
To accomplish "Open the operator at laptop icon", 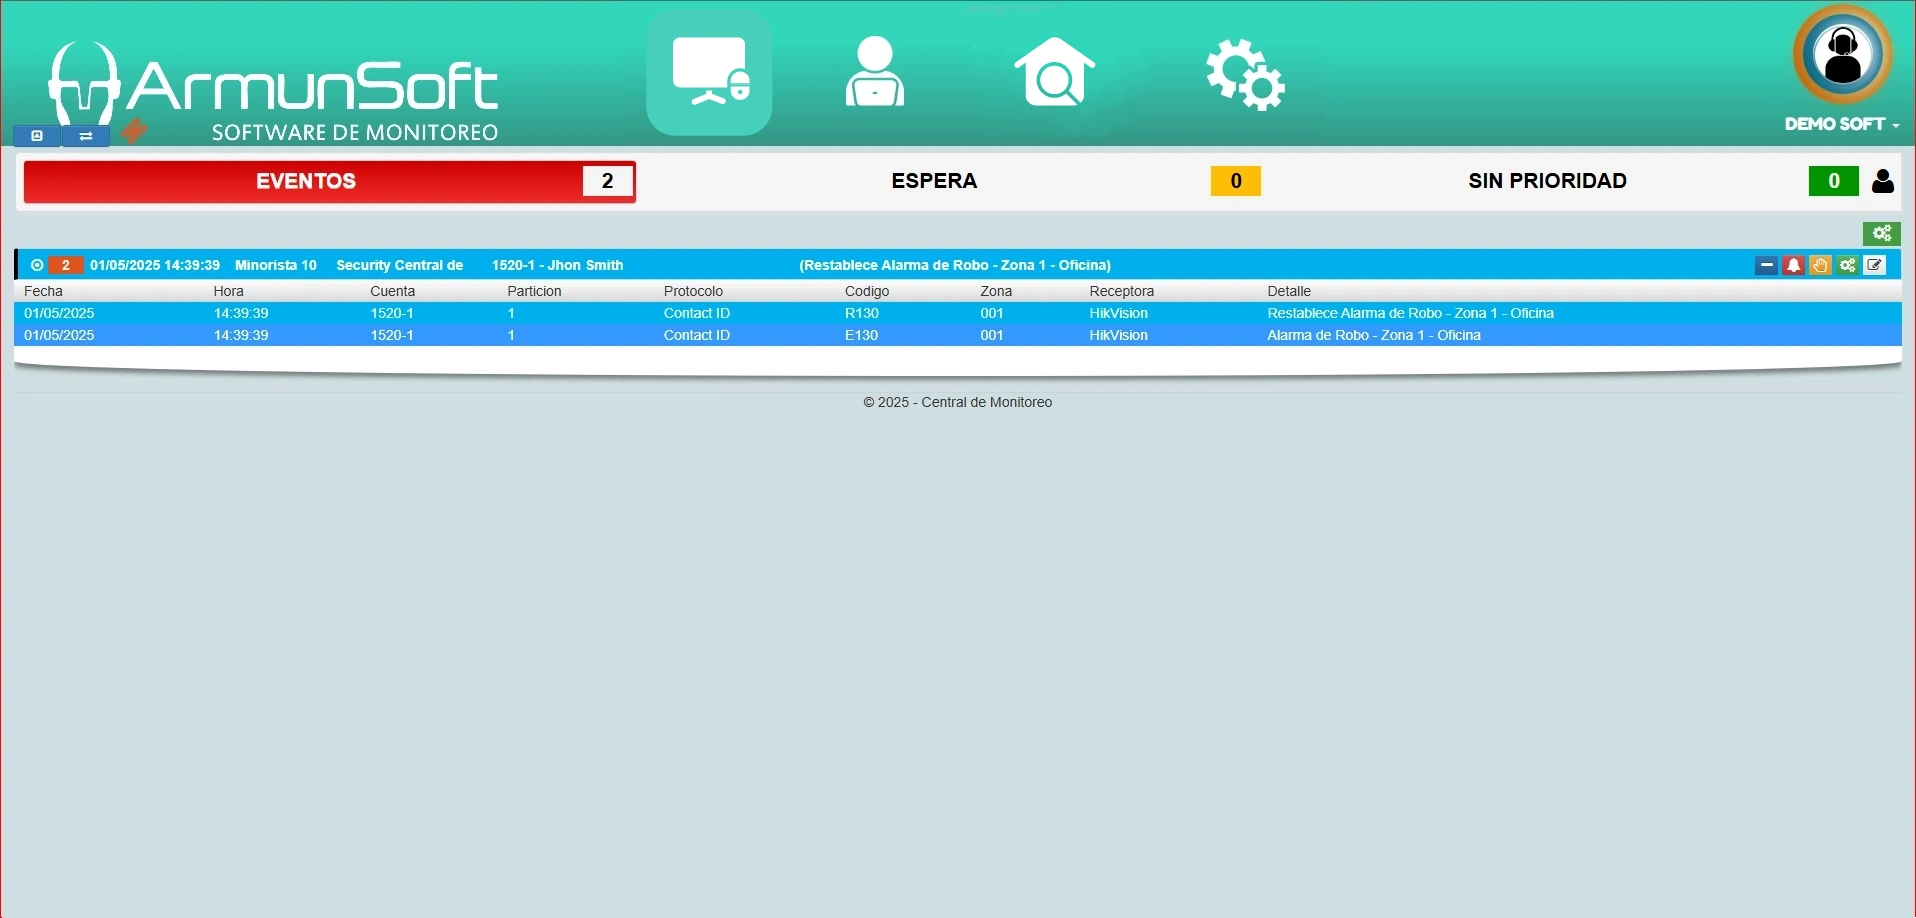I will [875, 72].
